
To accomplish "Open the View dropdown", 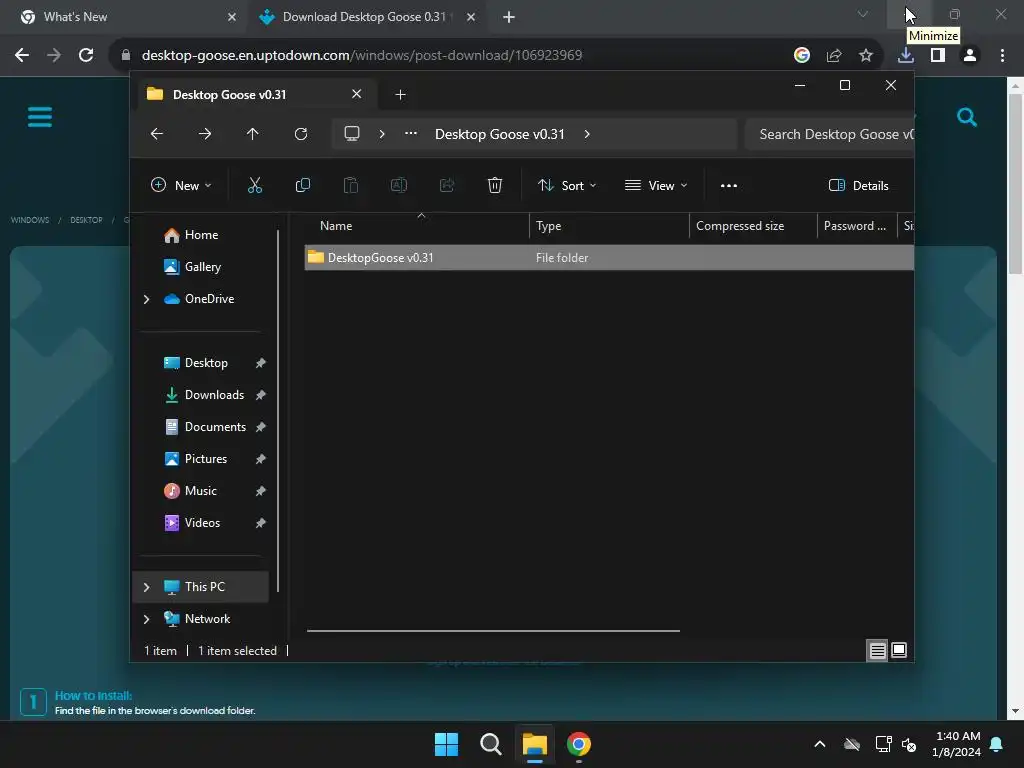I will pyautogui.click(x=656, y=185).
